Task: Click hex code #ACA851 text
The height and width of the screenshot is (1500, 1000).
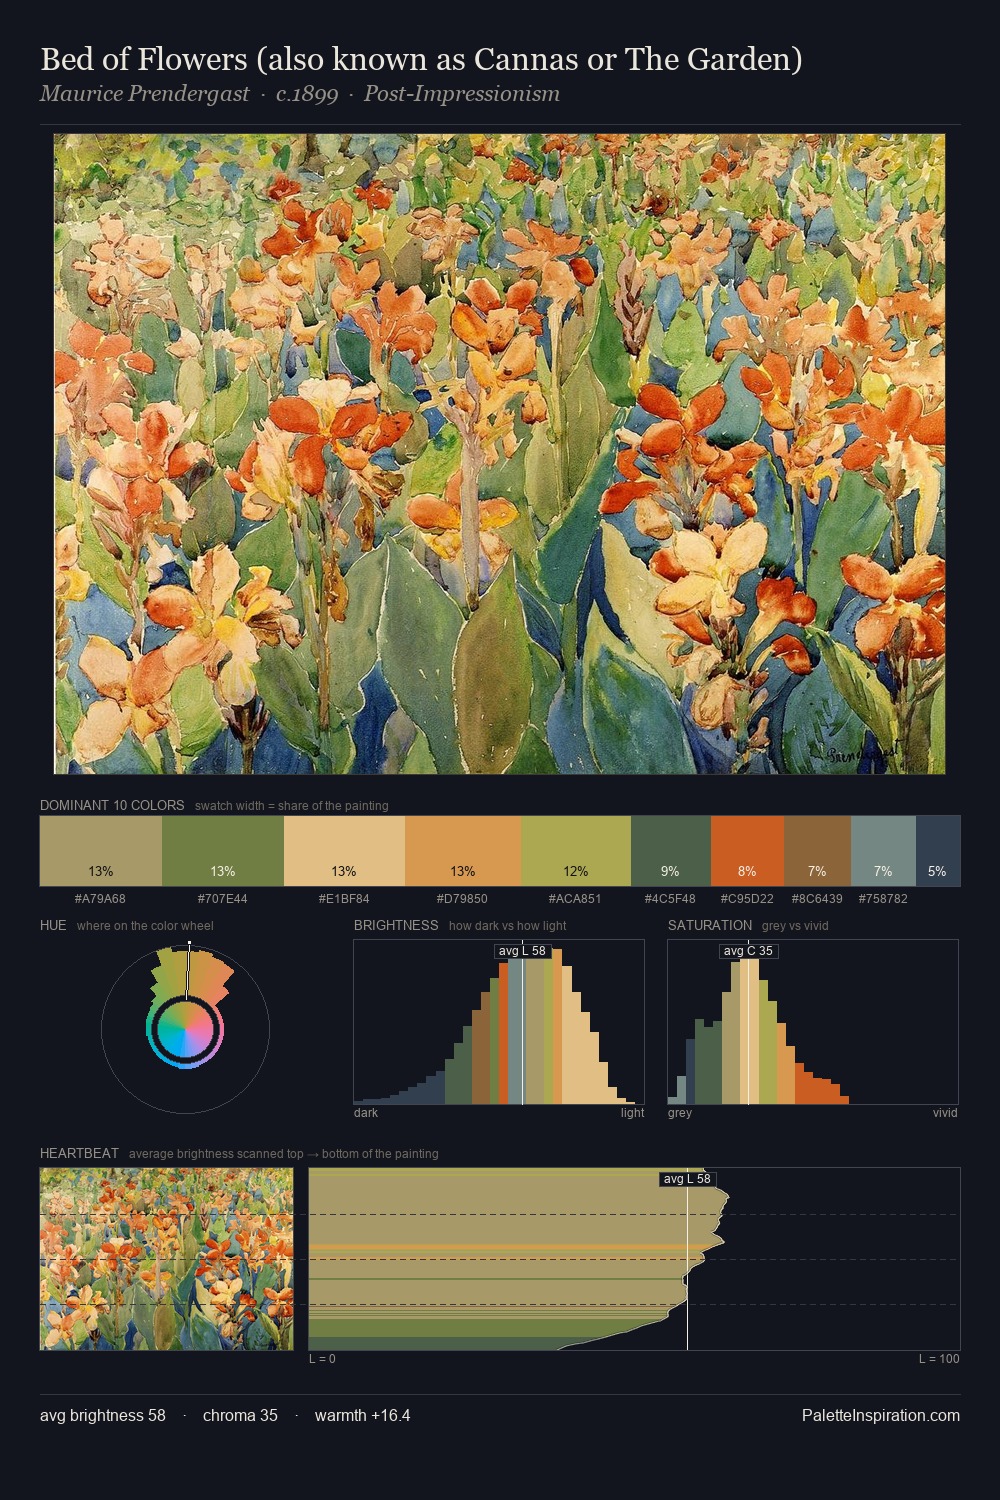Action: (x=575, y=898)
